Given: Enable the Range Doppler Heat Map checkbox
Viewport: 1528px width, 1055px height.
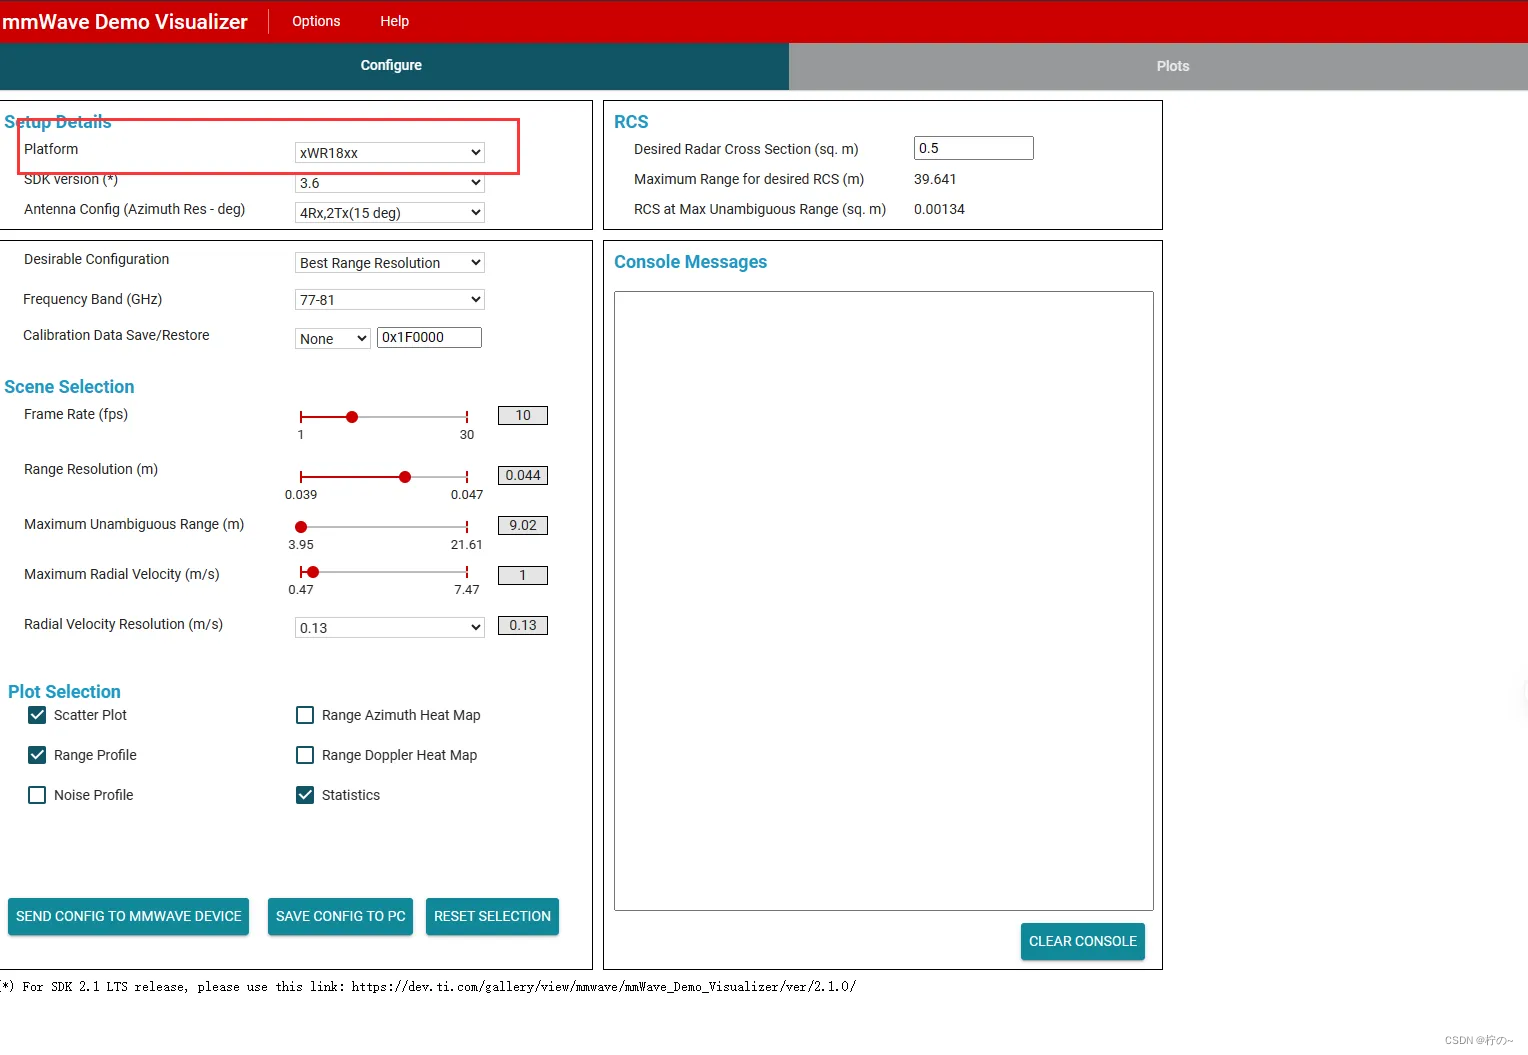Looking at the screenshot, I should [x=305, y=755].
